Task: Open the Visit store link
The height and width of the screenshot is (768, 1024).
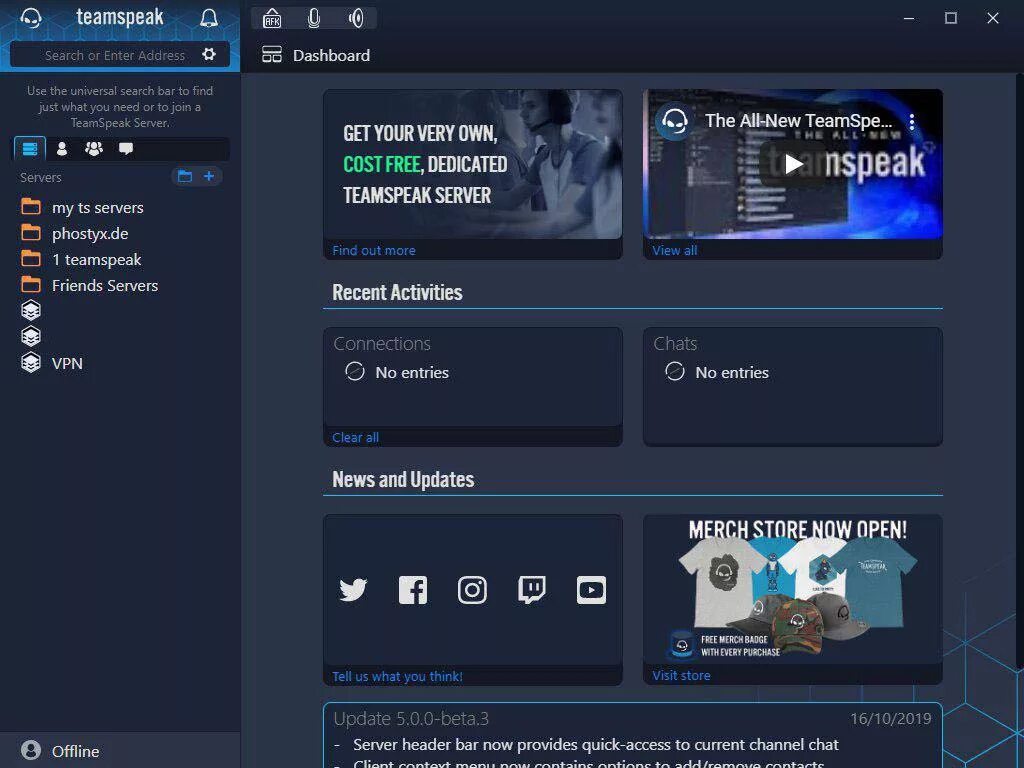Action: coord(681,675)
